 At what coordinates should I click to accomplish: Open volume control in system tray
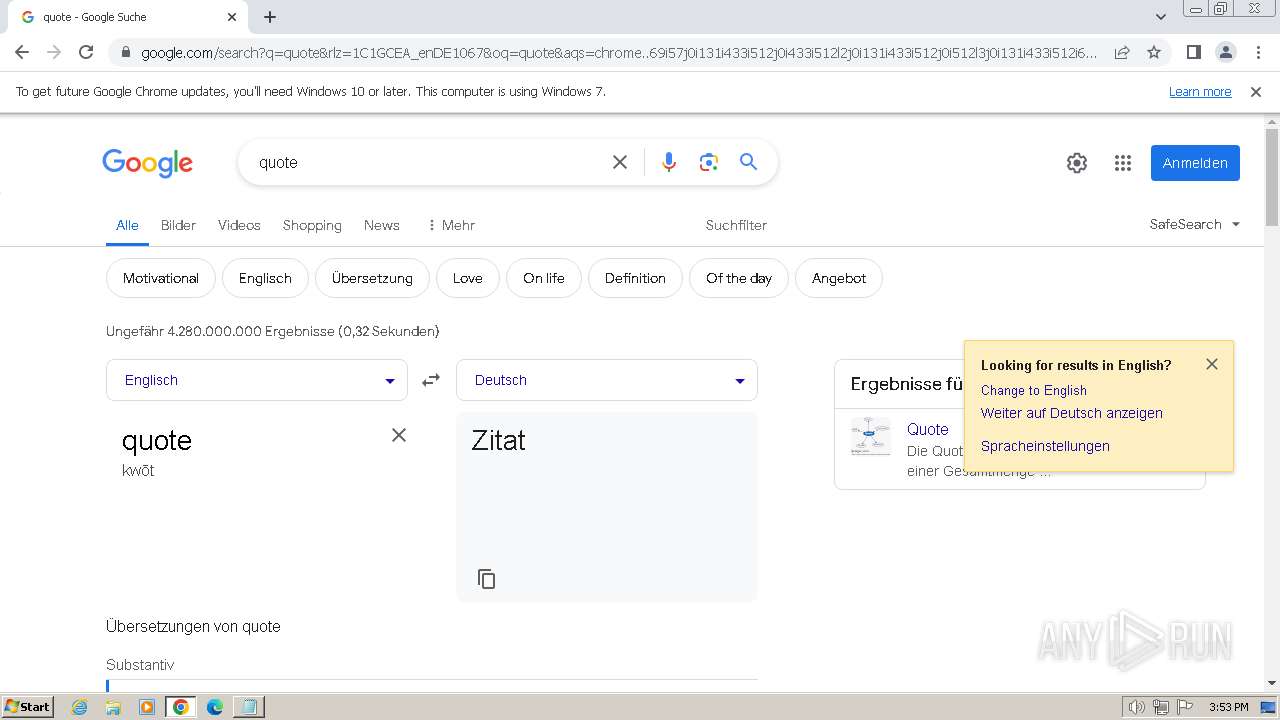[x=1136, y=707]
